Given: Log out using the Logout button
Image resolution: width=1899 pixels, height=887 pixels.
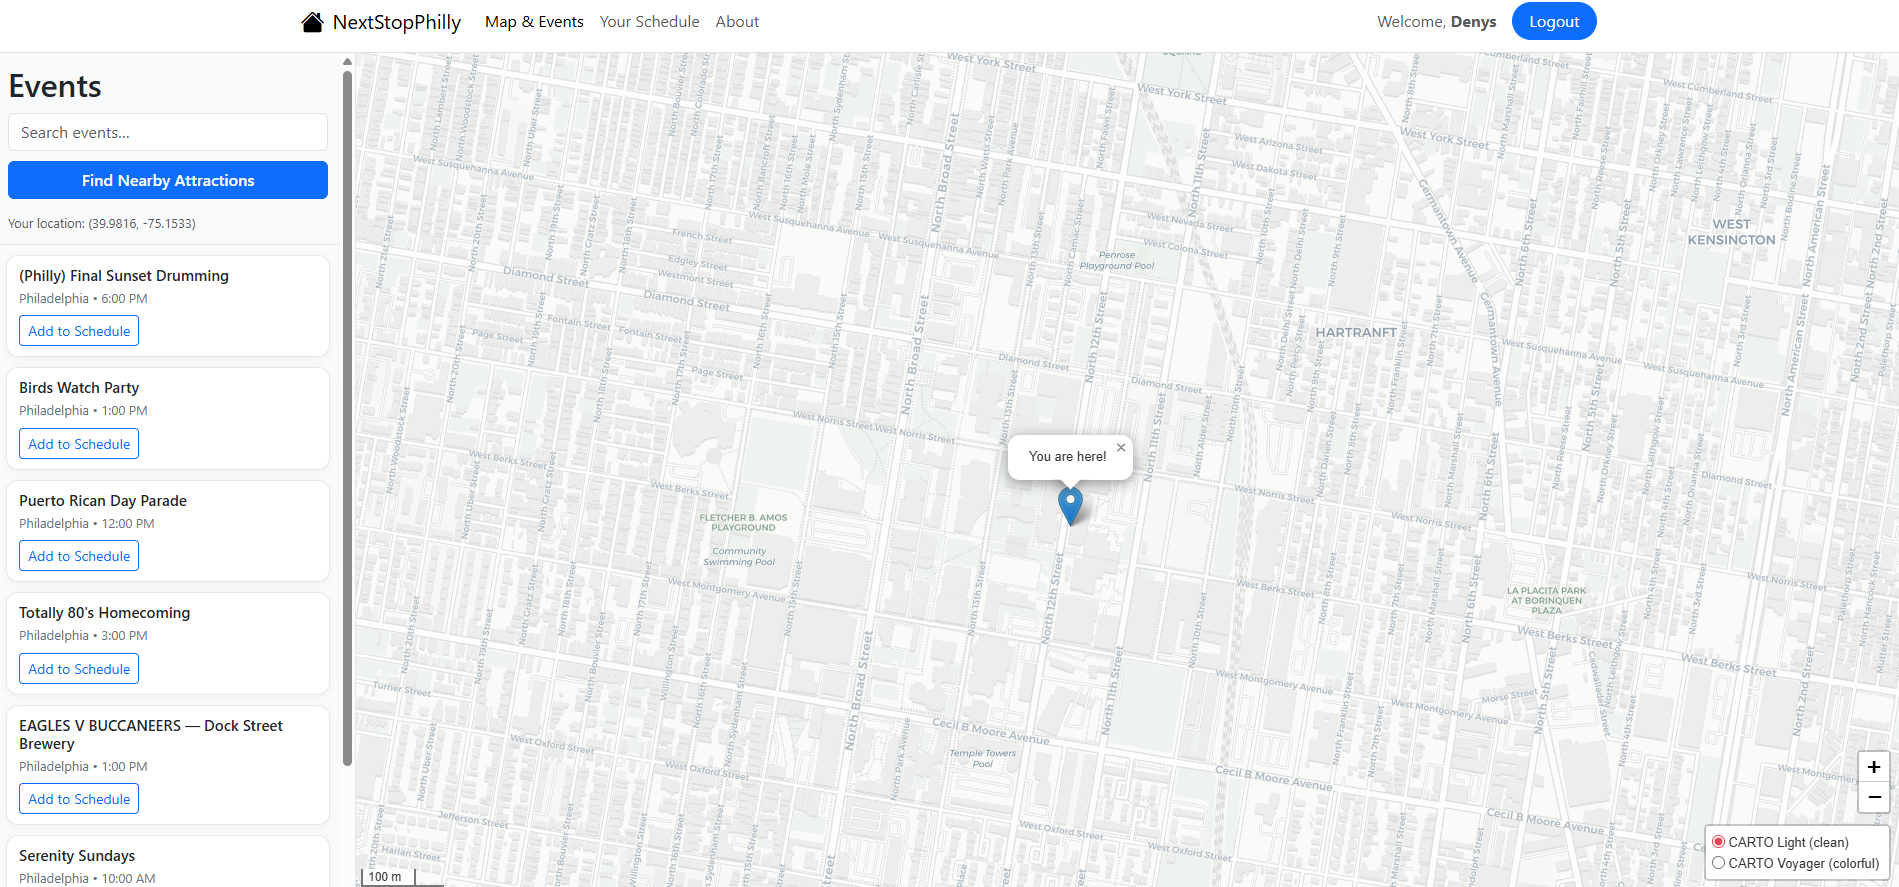Looking at the screenshot, I should pos(1554,21).
